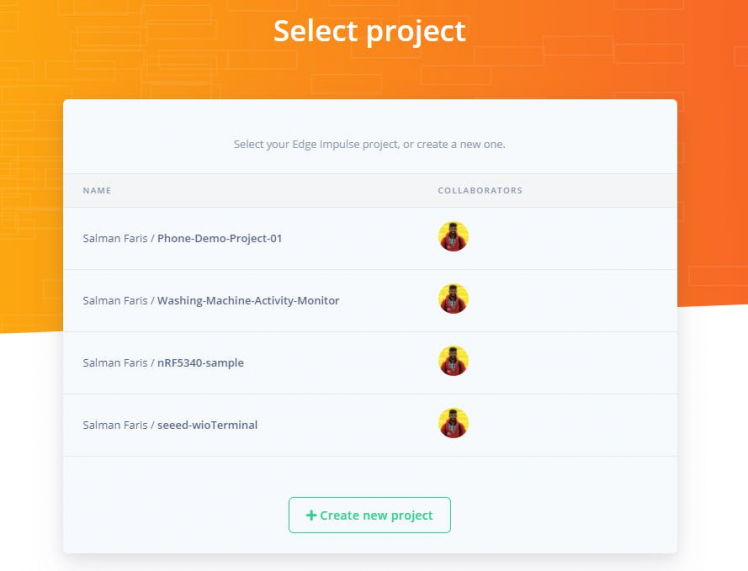
Task: Click the Select project page heading
Action: [369, 31]
